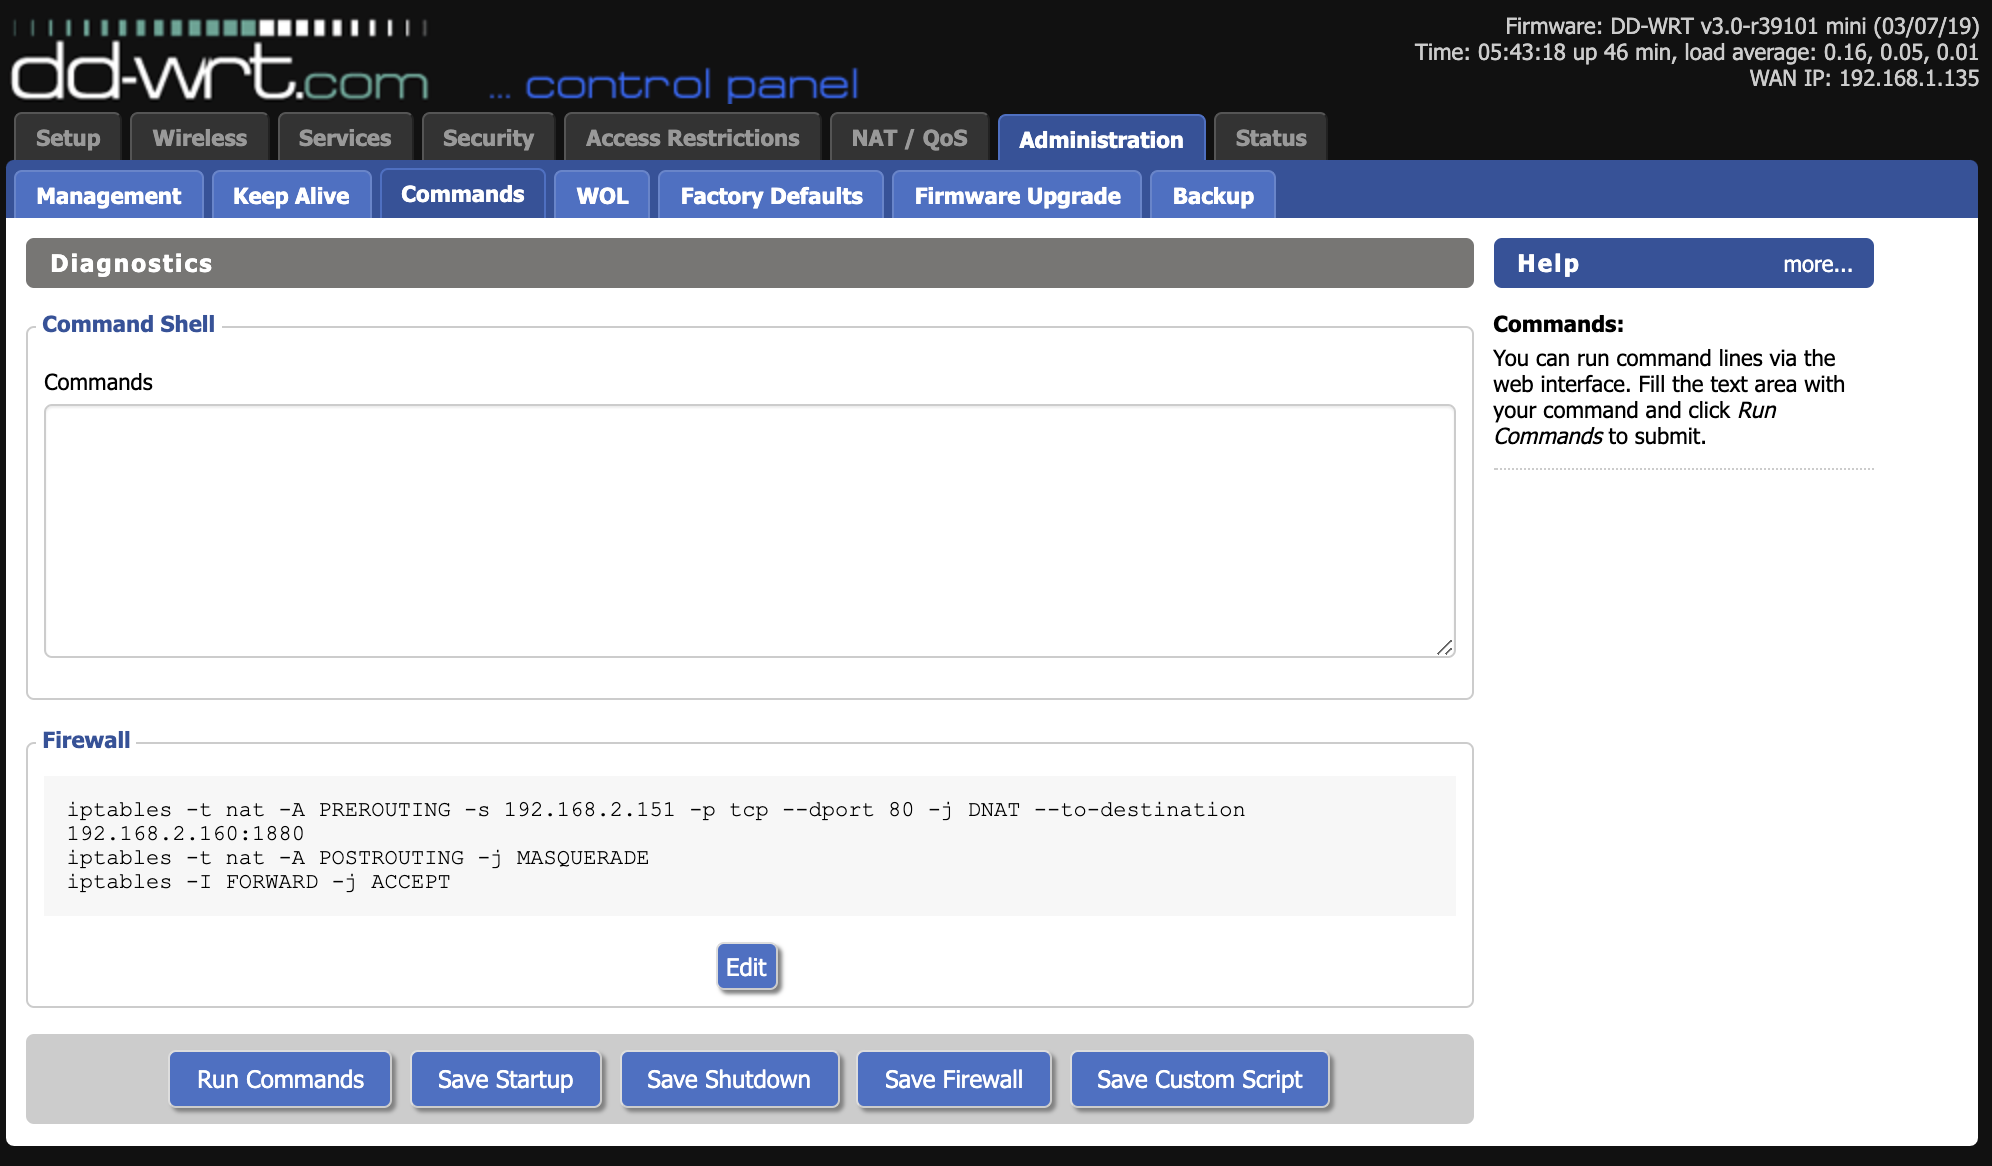Open the Wireless tab
The height and width of the screenshot is (1166, 1992).
coord(200,138)
